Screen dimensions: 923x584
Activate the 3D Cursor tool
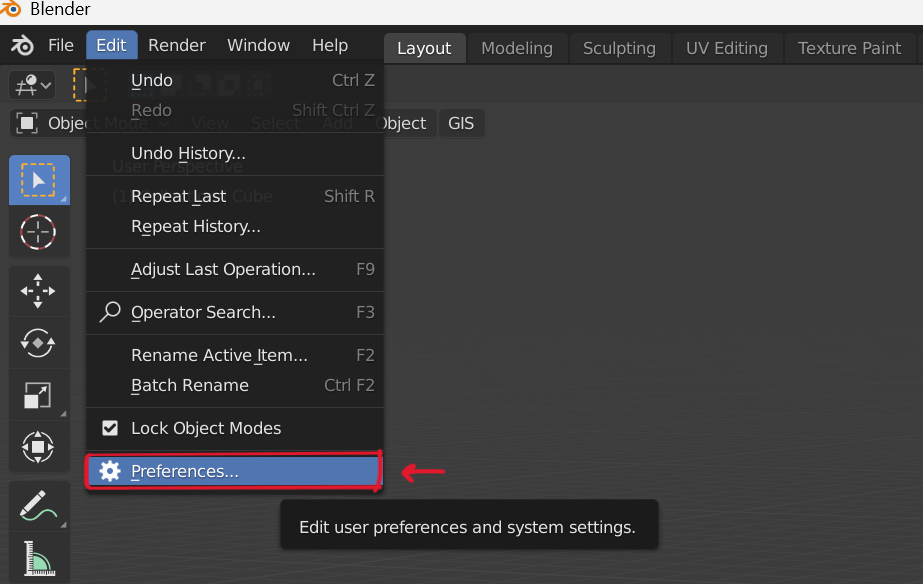[x=39, y=232]
